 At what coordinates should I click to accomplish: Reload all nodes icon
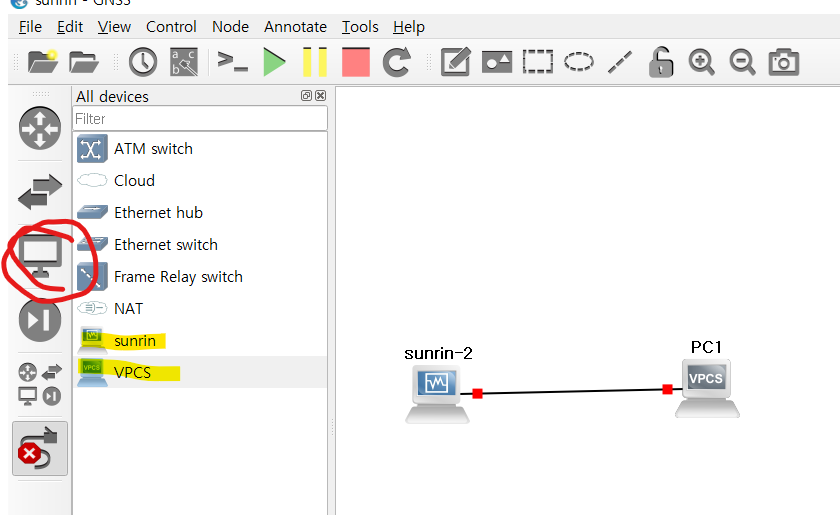pos(397,62)
